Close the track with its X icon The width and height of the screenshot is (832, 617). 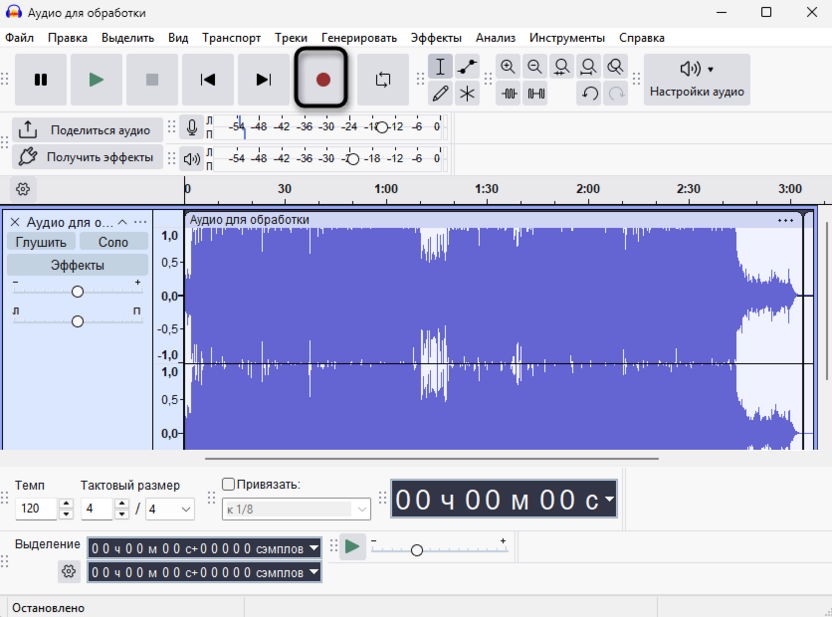click(15, 222)
